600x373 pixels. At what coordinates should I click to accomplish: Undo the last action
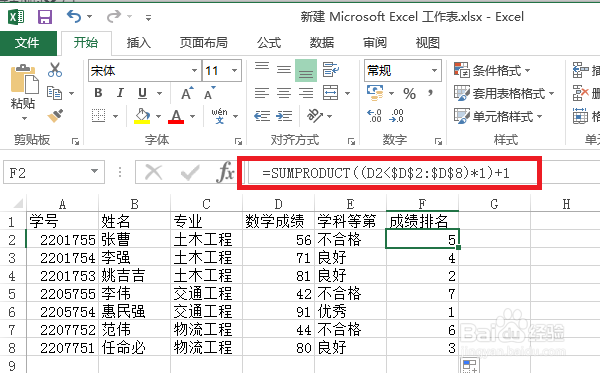click(x=74, y=17)
